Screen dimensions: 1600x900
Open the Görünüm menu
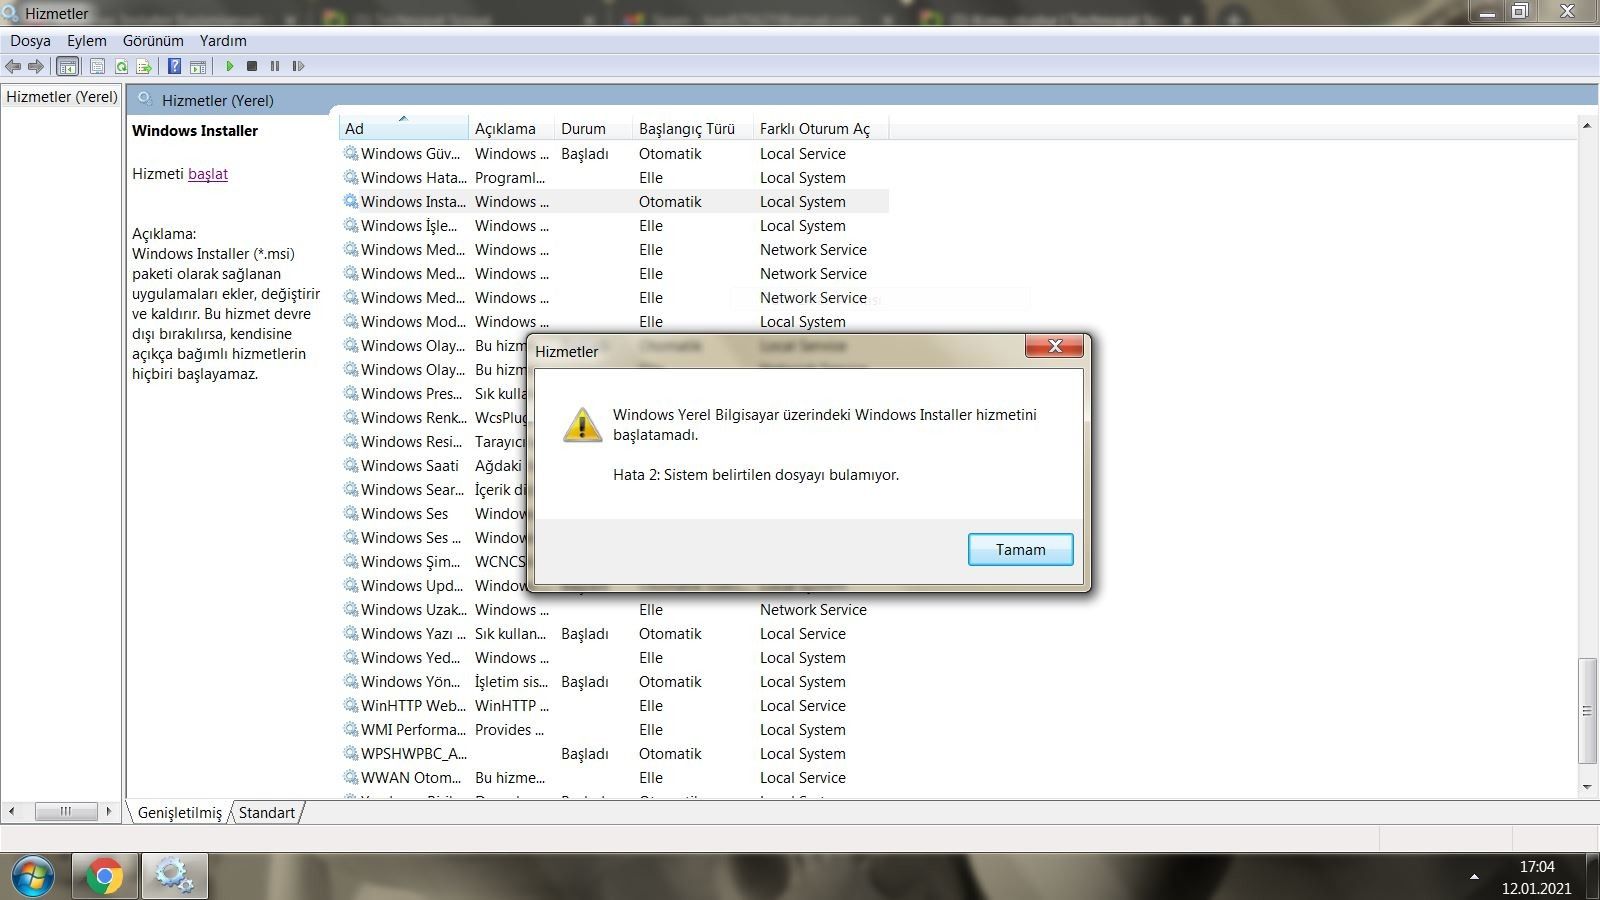coord(153,41)
